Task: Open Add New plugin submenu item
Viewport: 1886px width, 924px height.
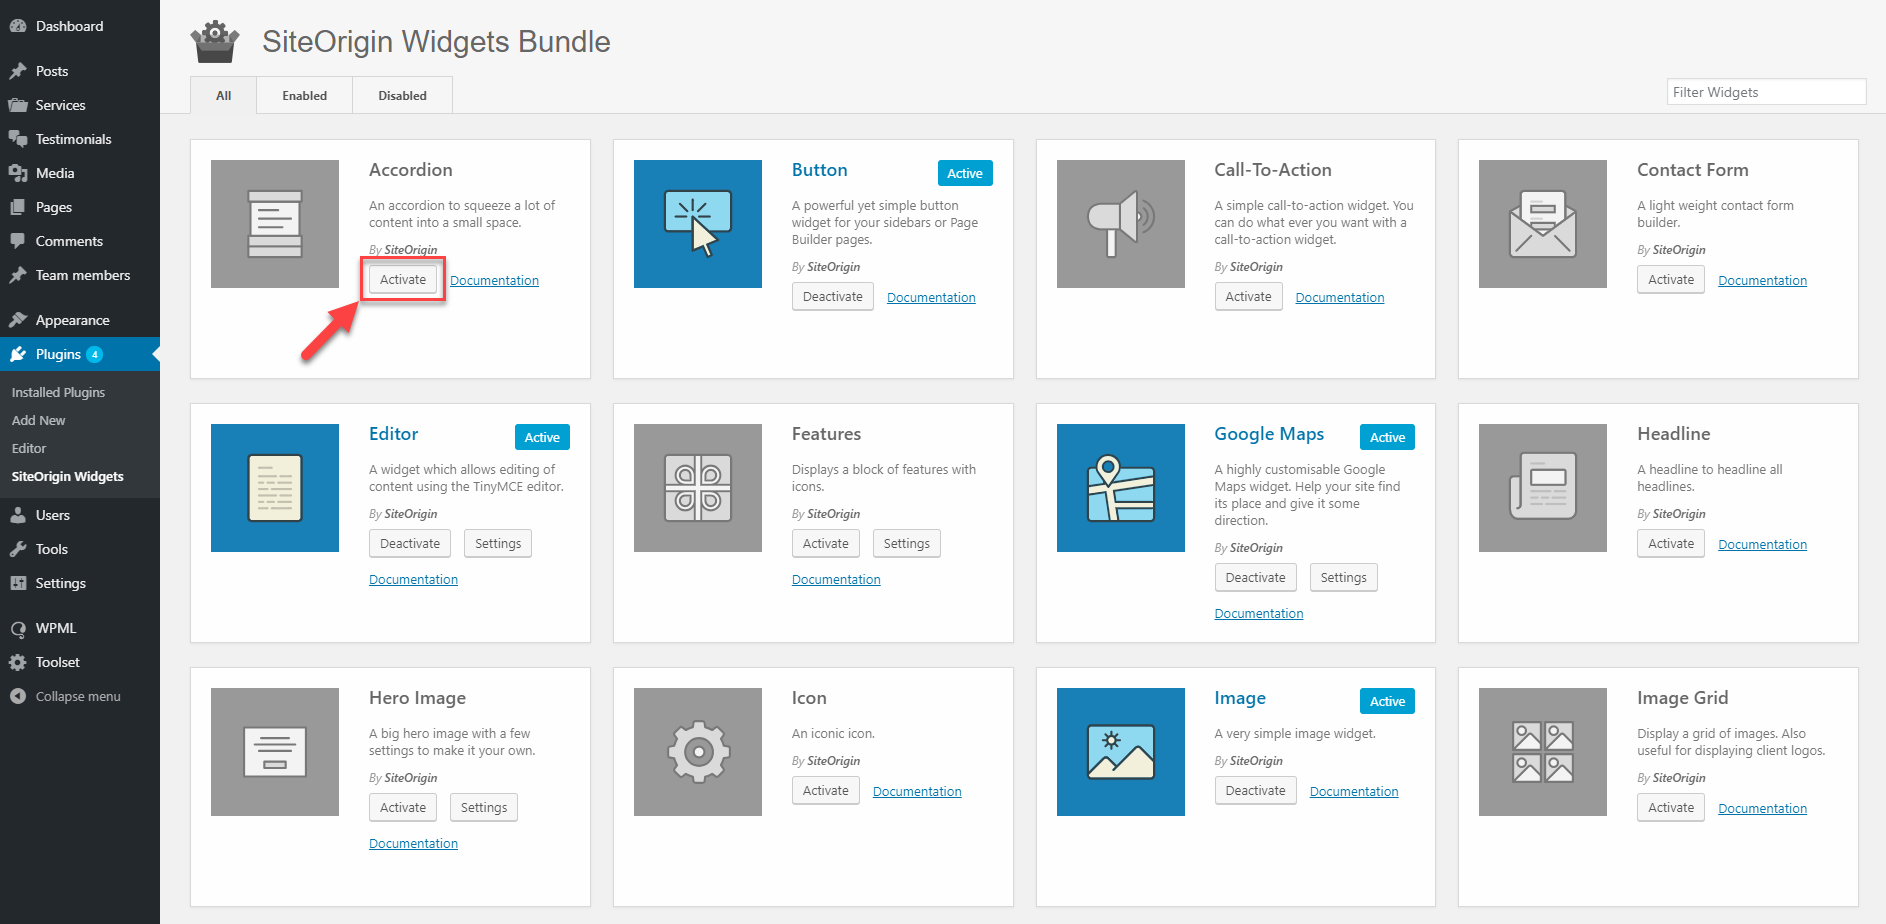Action: pos(38,420)
